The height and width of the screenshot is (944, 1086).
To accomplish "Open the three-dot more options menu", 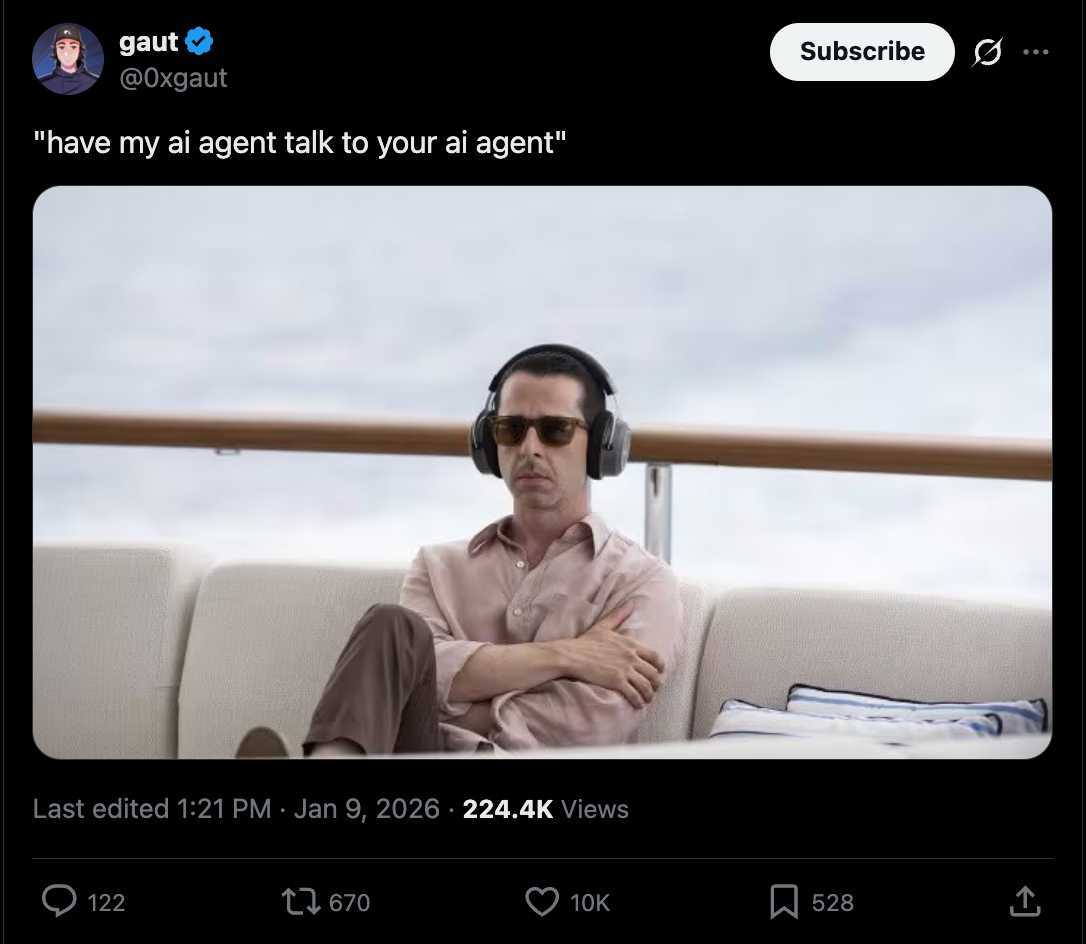I will coord(1035,52).
